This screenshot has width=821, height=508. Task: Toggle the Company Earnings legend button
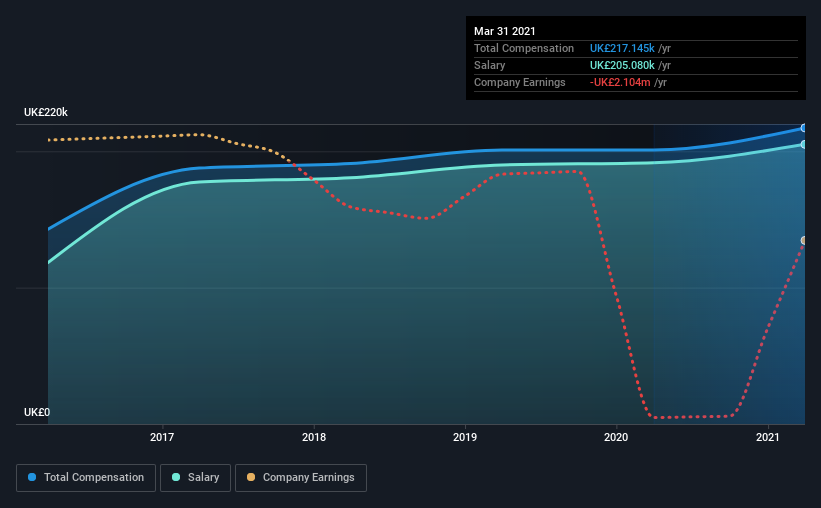[x=301, y=478]
